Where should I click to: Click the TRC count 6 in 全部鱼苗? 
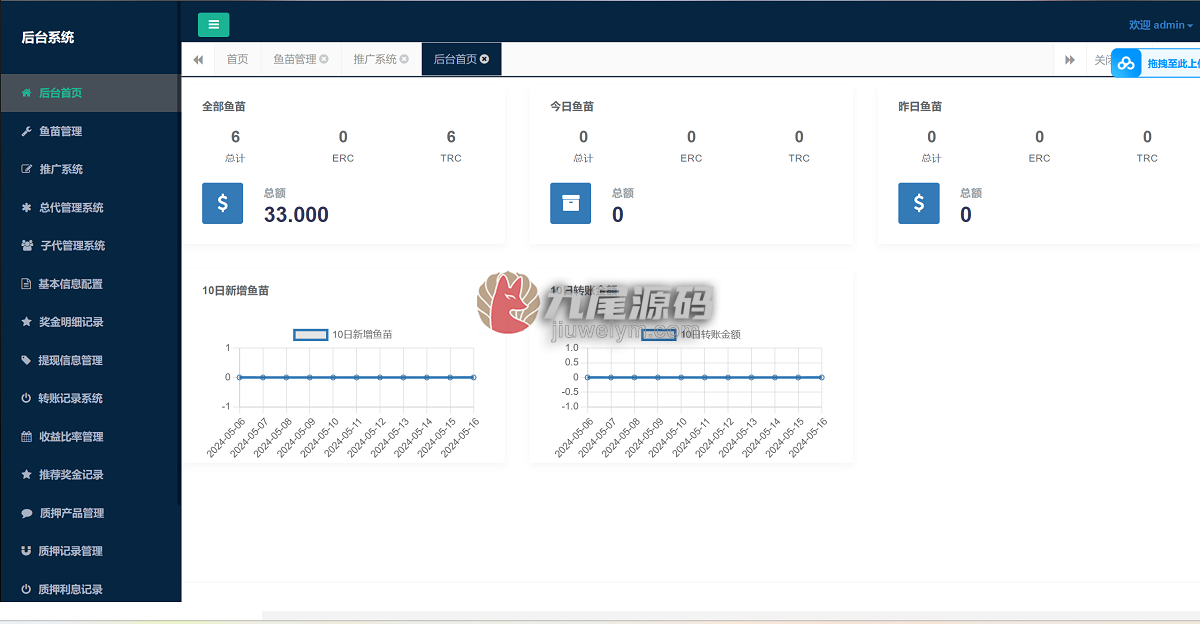pos(451,137)
